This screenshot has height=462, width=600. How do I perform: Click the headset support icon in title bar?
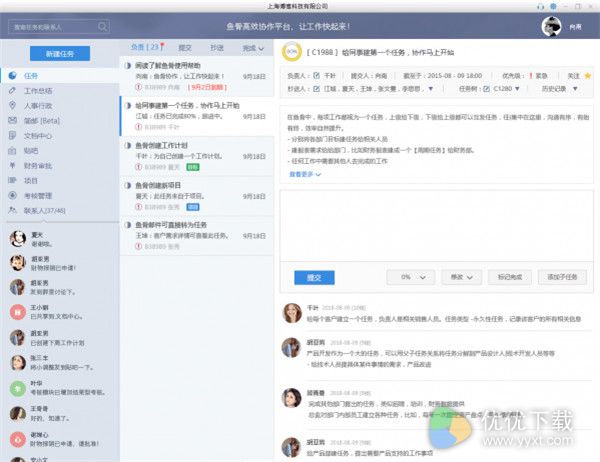point(540,7)
